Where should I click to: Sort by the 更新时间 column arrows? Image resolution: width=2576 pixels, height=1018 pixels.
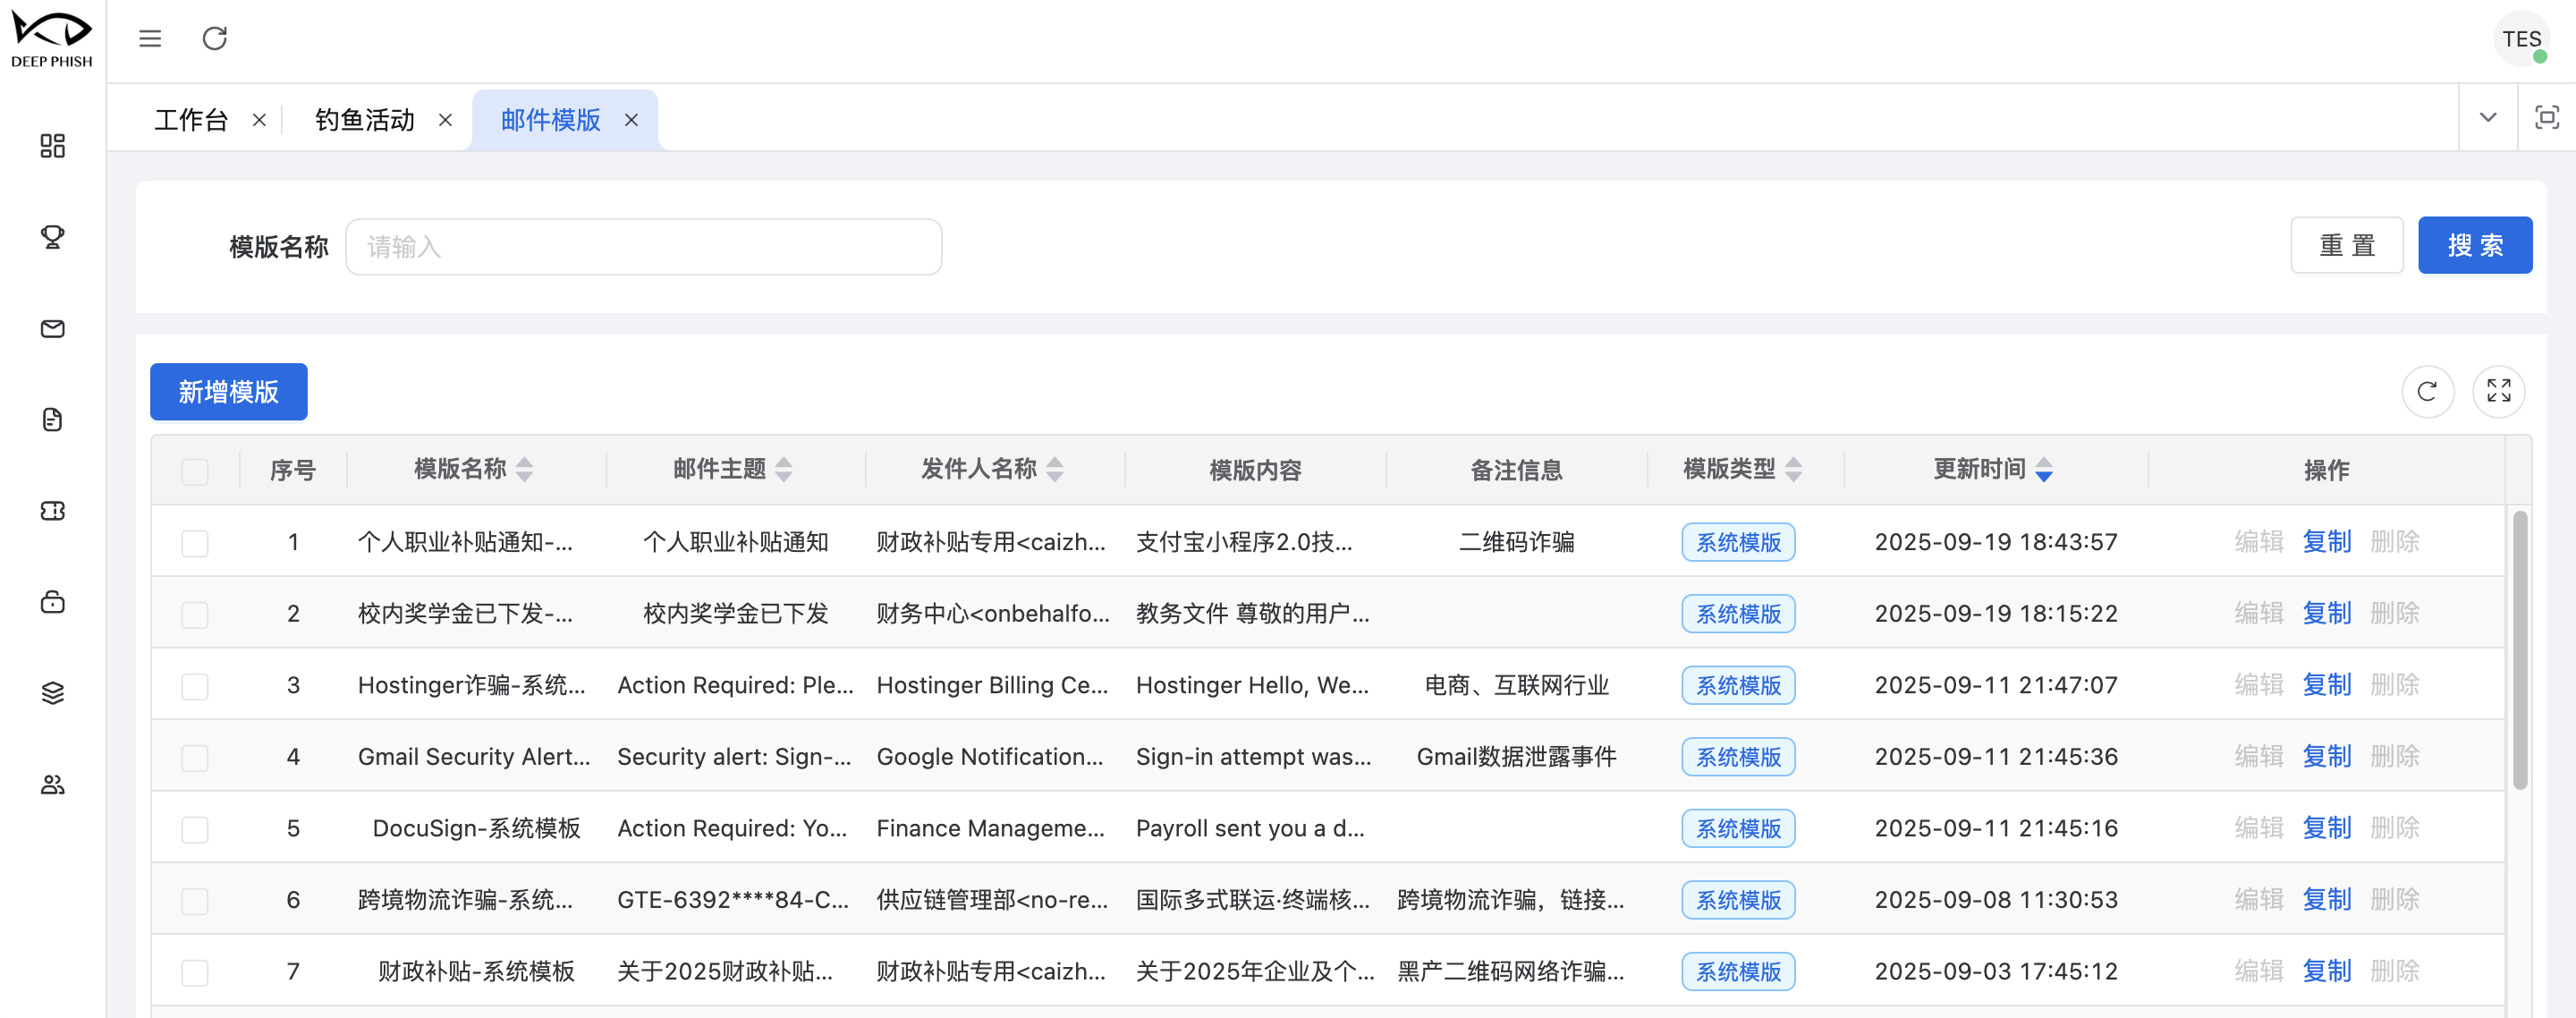[2044, 469]
